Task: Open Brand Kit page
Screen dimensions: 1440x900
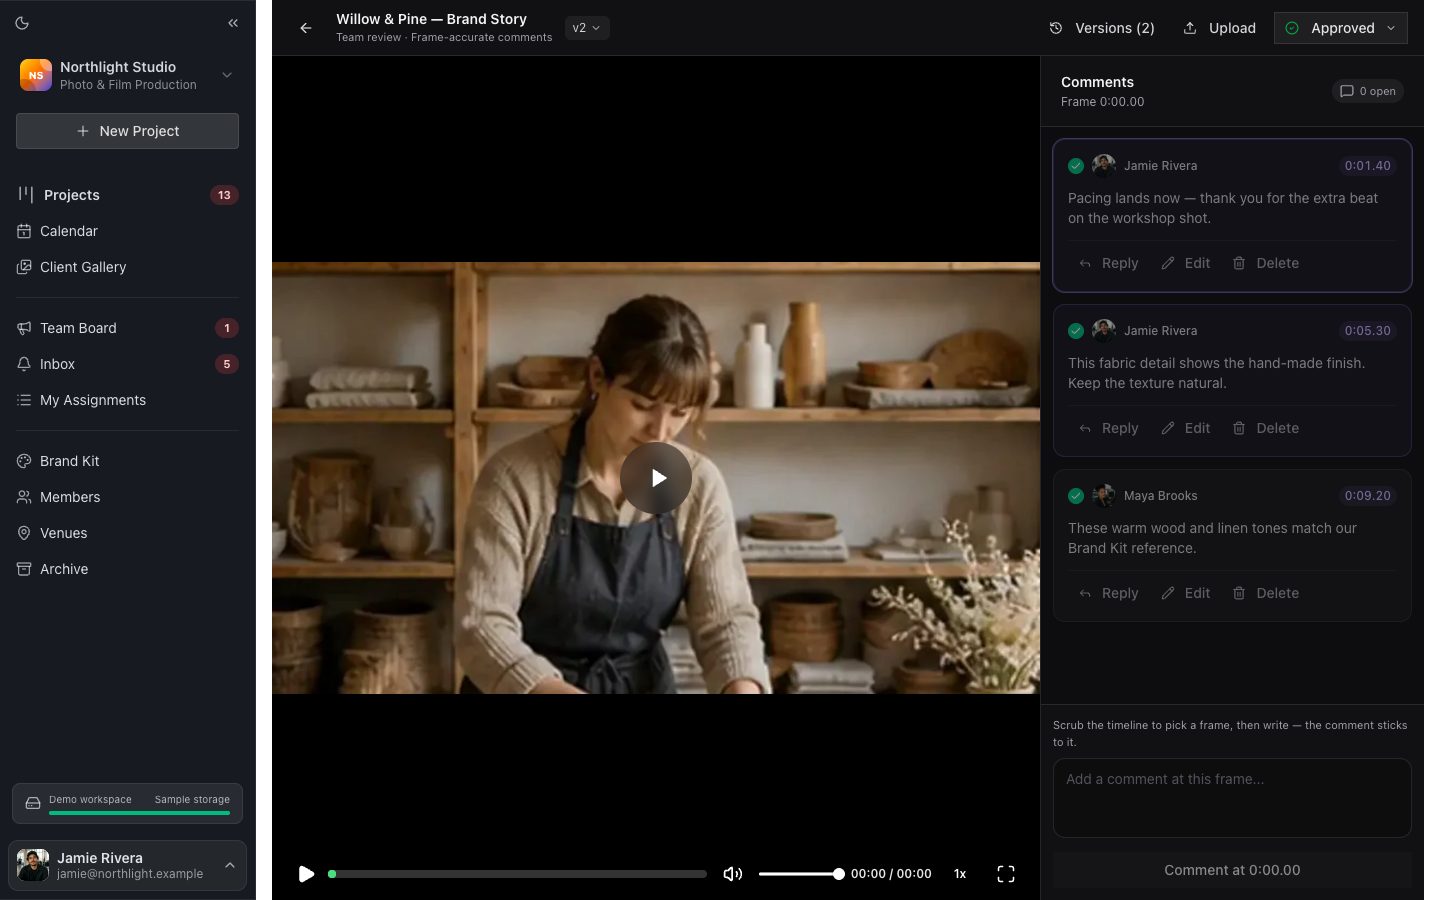Action: pyautogui.click(x=127, y=461)
